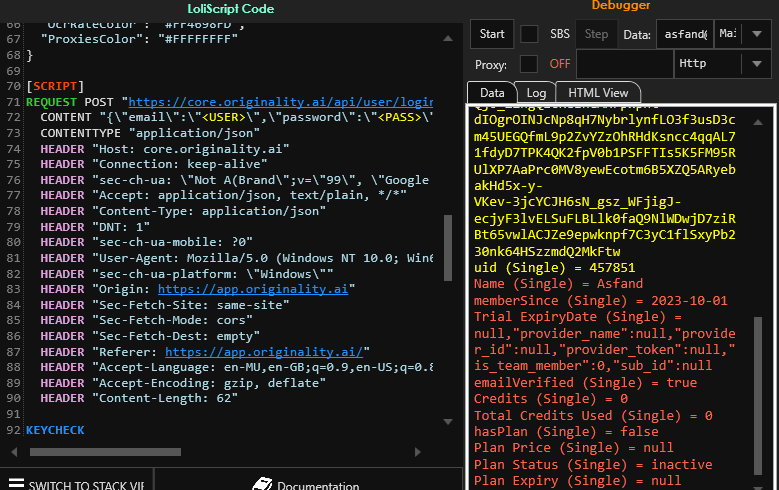Screen dimensions: 779x490
Task: Toggle the SBS checkbox
Action: pyautogui.click(x=529, y=34)
